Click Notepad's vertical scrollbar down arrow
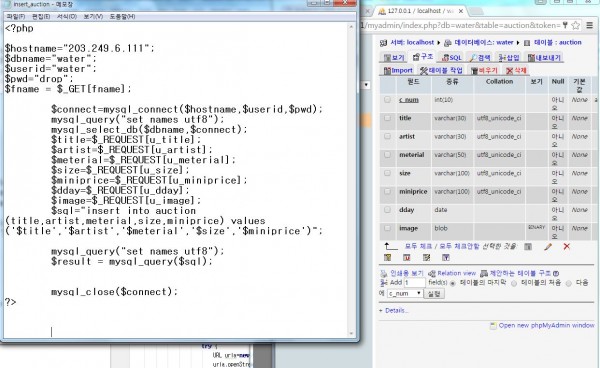The image size is (600, 368). (x=351, y=334)
